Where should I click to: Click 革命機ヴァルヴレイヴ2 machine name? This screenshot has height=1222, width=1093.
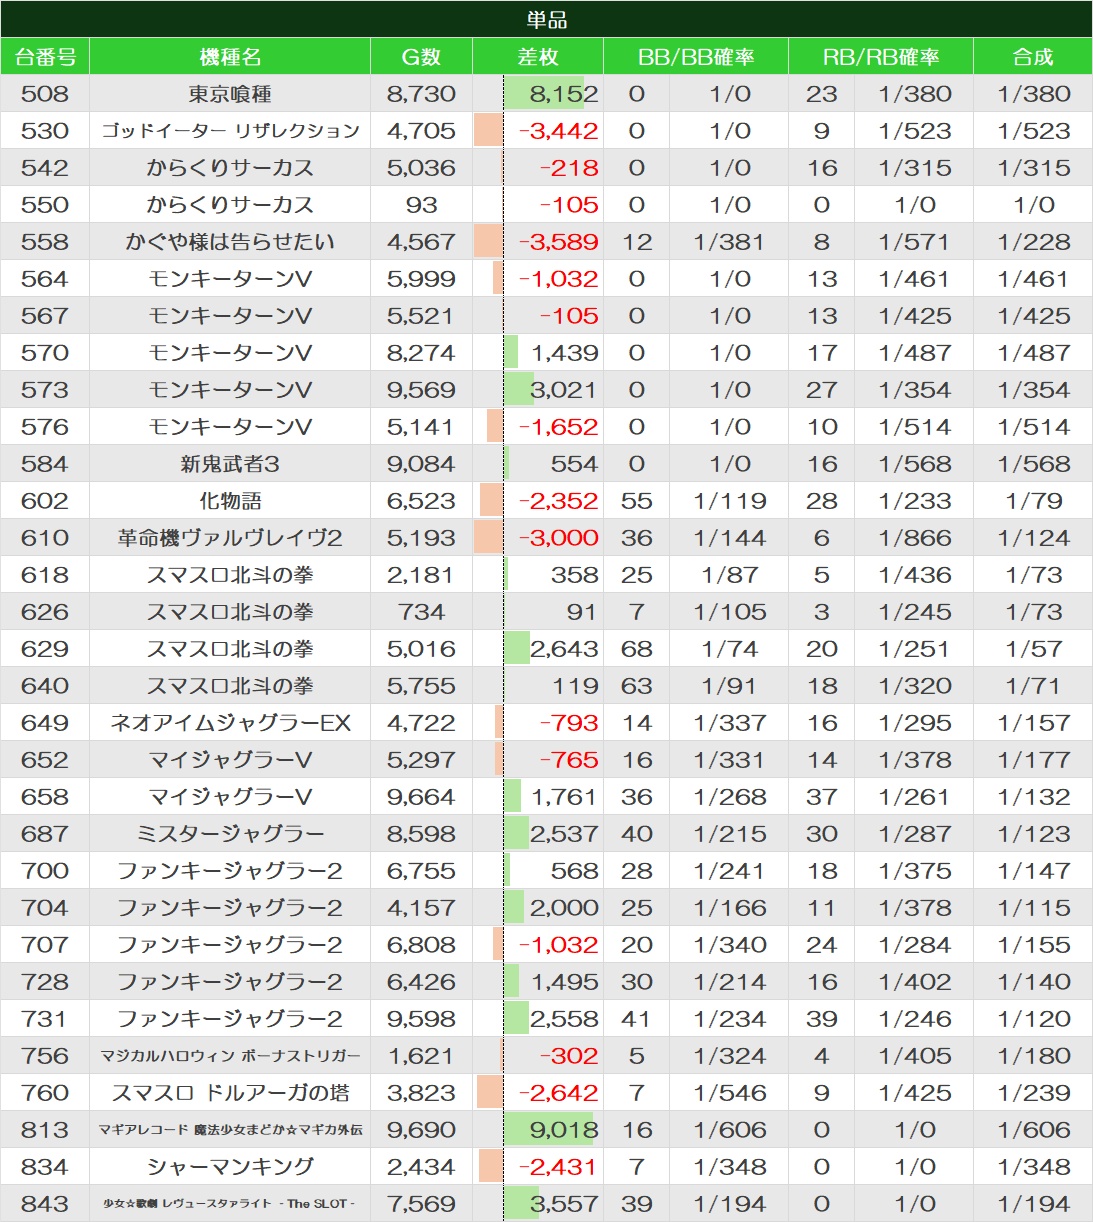(230, 538)
